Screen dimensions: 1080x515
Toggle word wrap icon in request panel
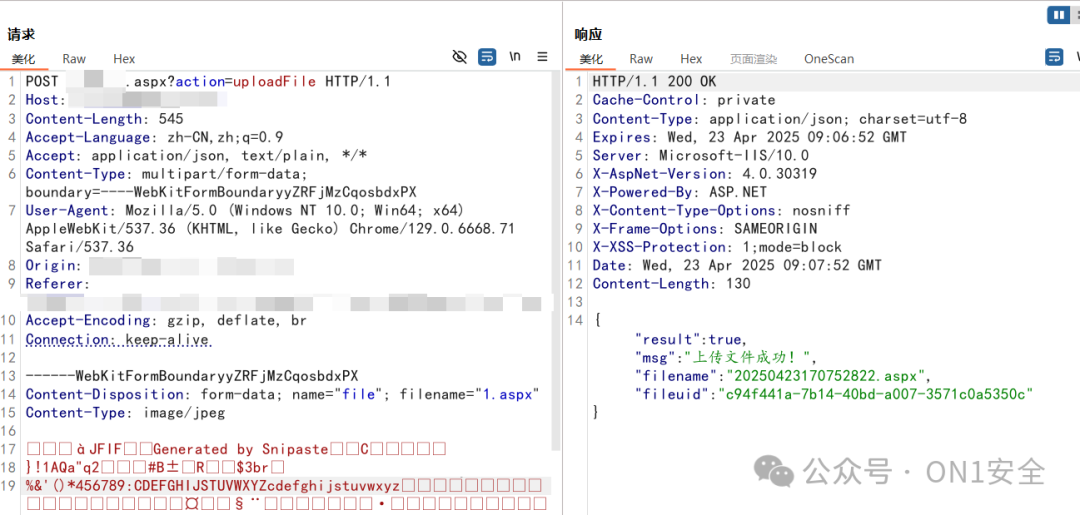click(487, 57)
